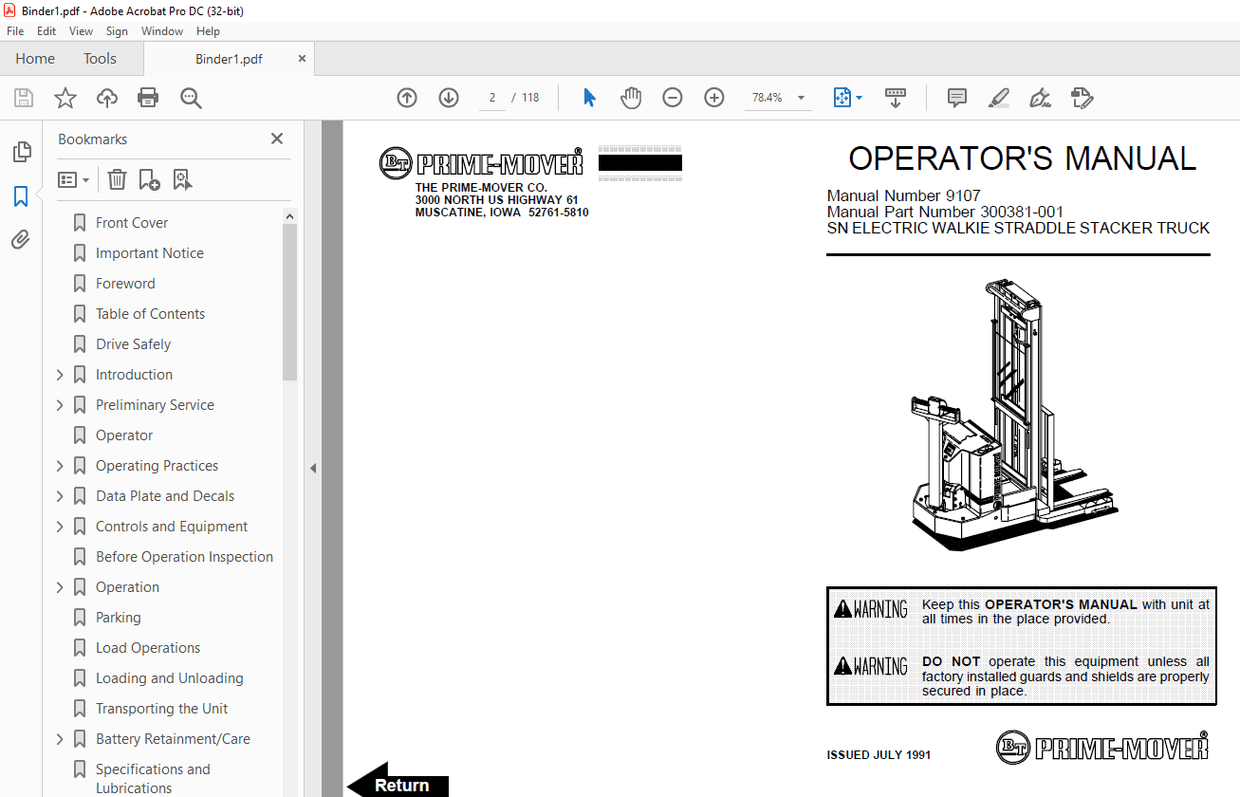The width and height of the screenshot is (1240, 797).
Task: Create a new bookmark with the add-bookmark icon
Action: coord(149,179)
